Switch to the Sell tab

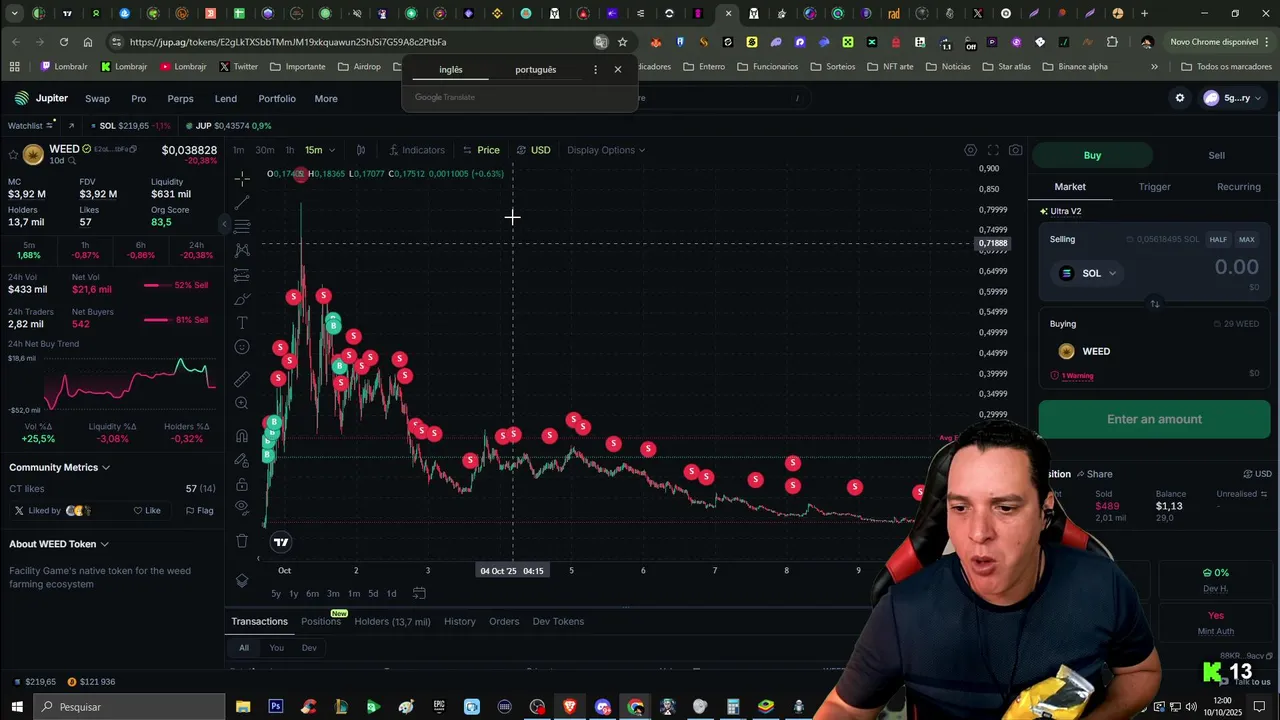tap(1216, 155)
